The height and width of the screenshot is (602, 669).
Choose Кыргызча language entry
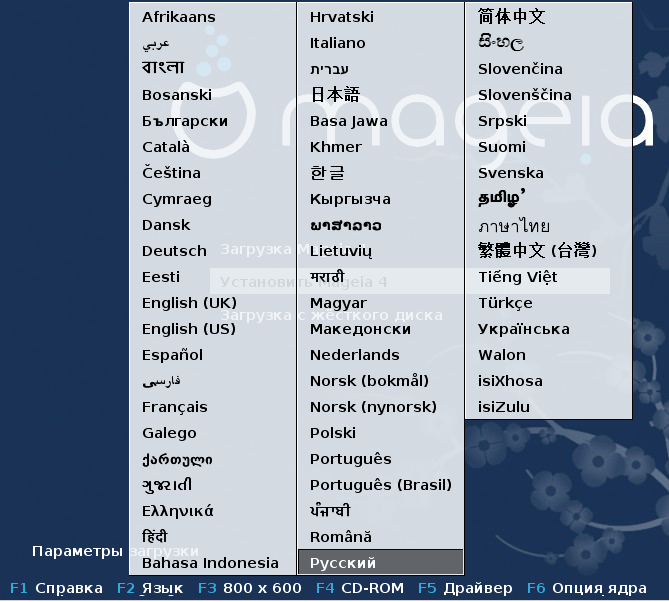(x=350, y=199)
